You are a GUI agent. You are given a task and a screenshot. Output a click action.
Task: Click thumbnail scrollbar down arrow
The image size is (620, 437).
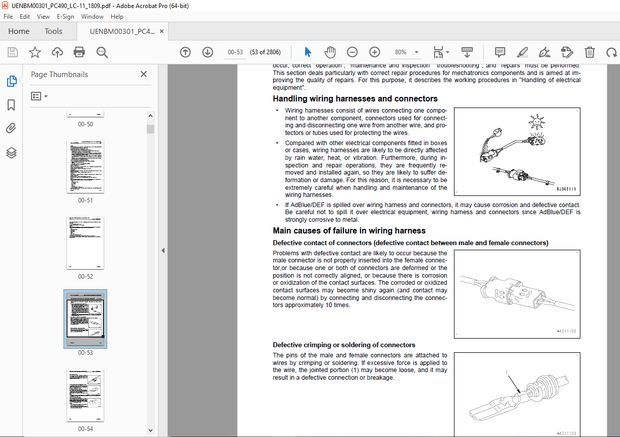(x=150, y=430)
